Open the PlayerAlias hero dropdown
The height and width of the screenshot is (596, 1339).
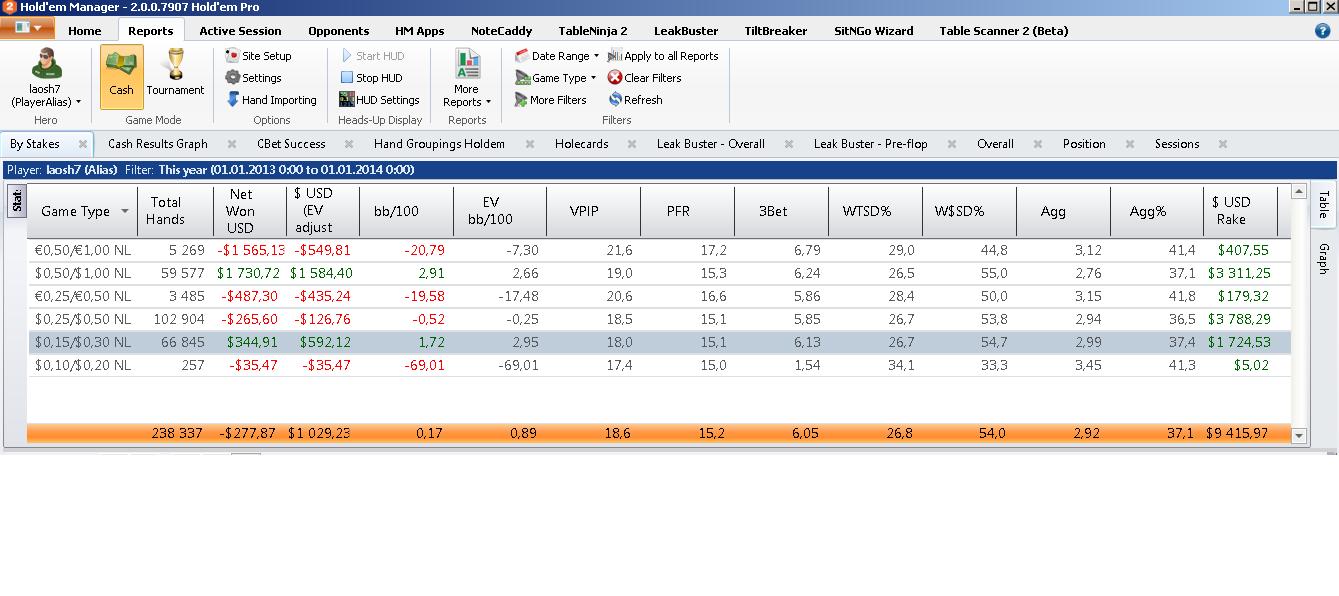78,102
